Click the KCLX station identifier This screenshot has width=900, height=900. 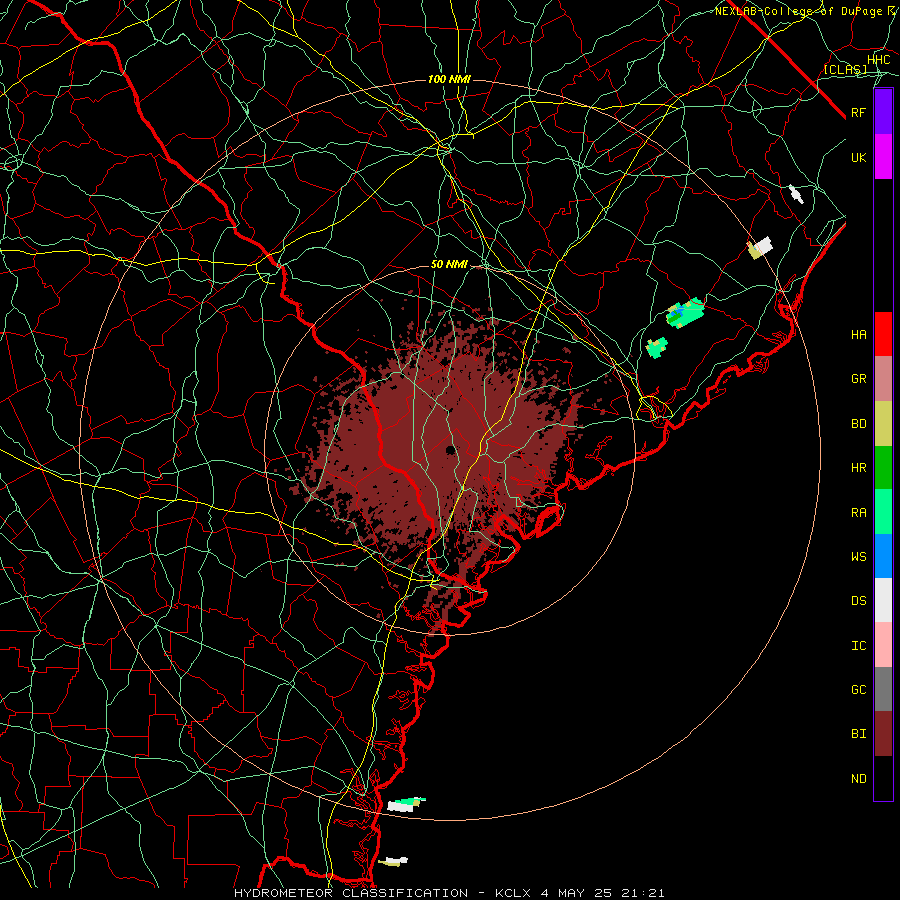point(513,893)
